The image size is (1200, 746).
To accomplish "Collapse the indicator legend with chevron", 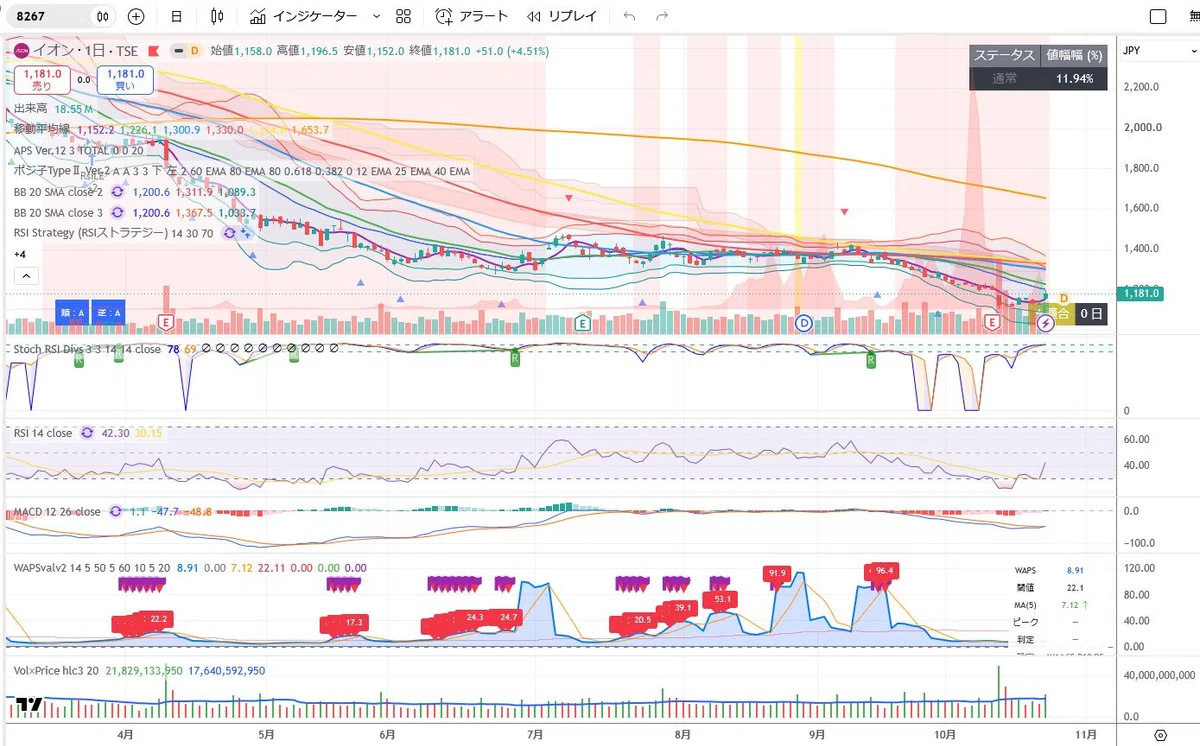I will 26,275.
